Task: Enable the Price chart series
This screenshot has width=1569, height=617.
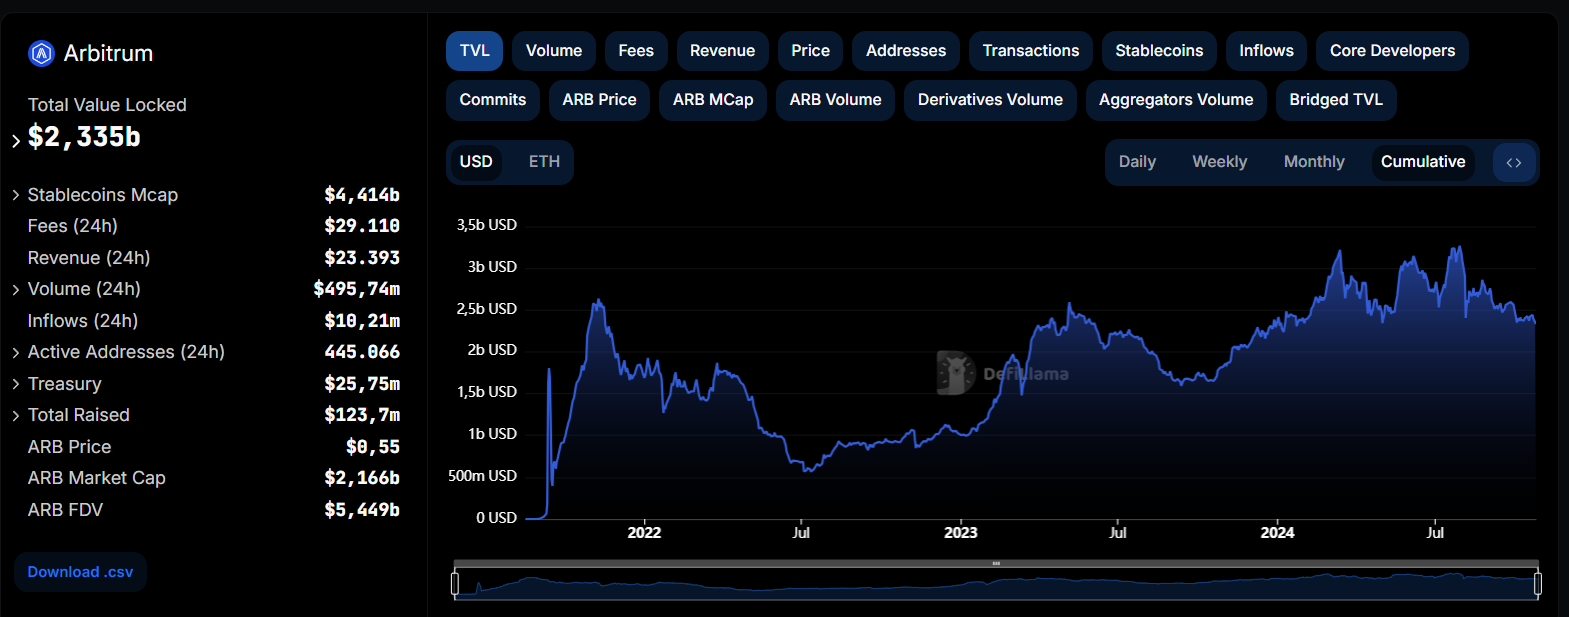Action: 810,51
